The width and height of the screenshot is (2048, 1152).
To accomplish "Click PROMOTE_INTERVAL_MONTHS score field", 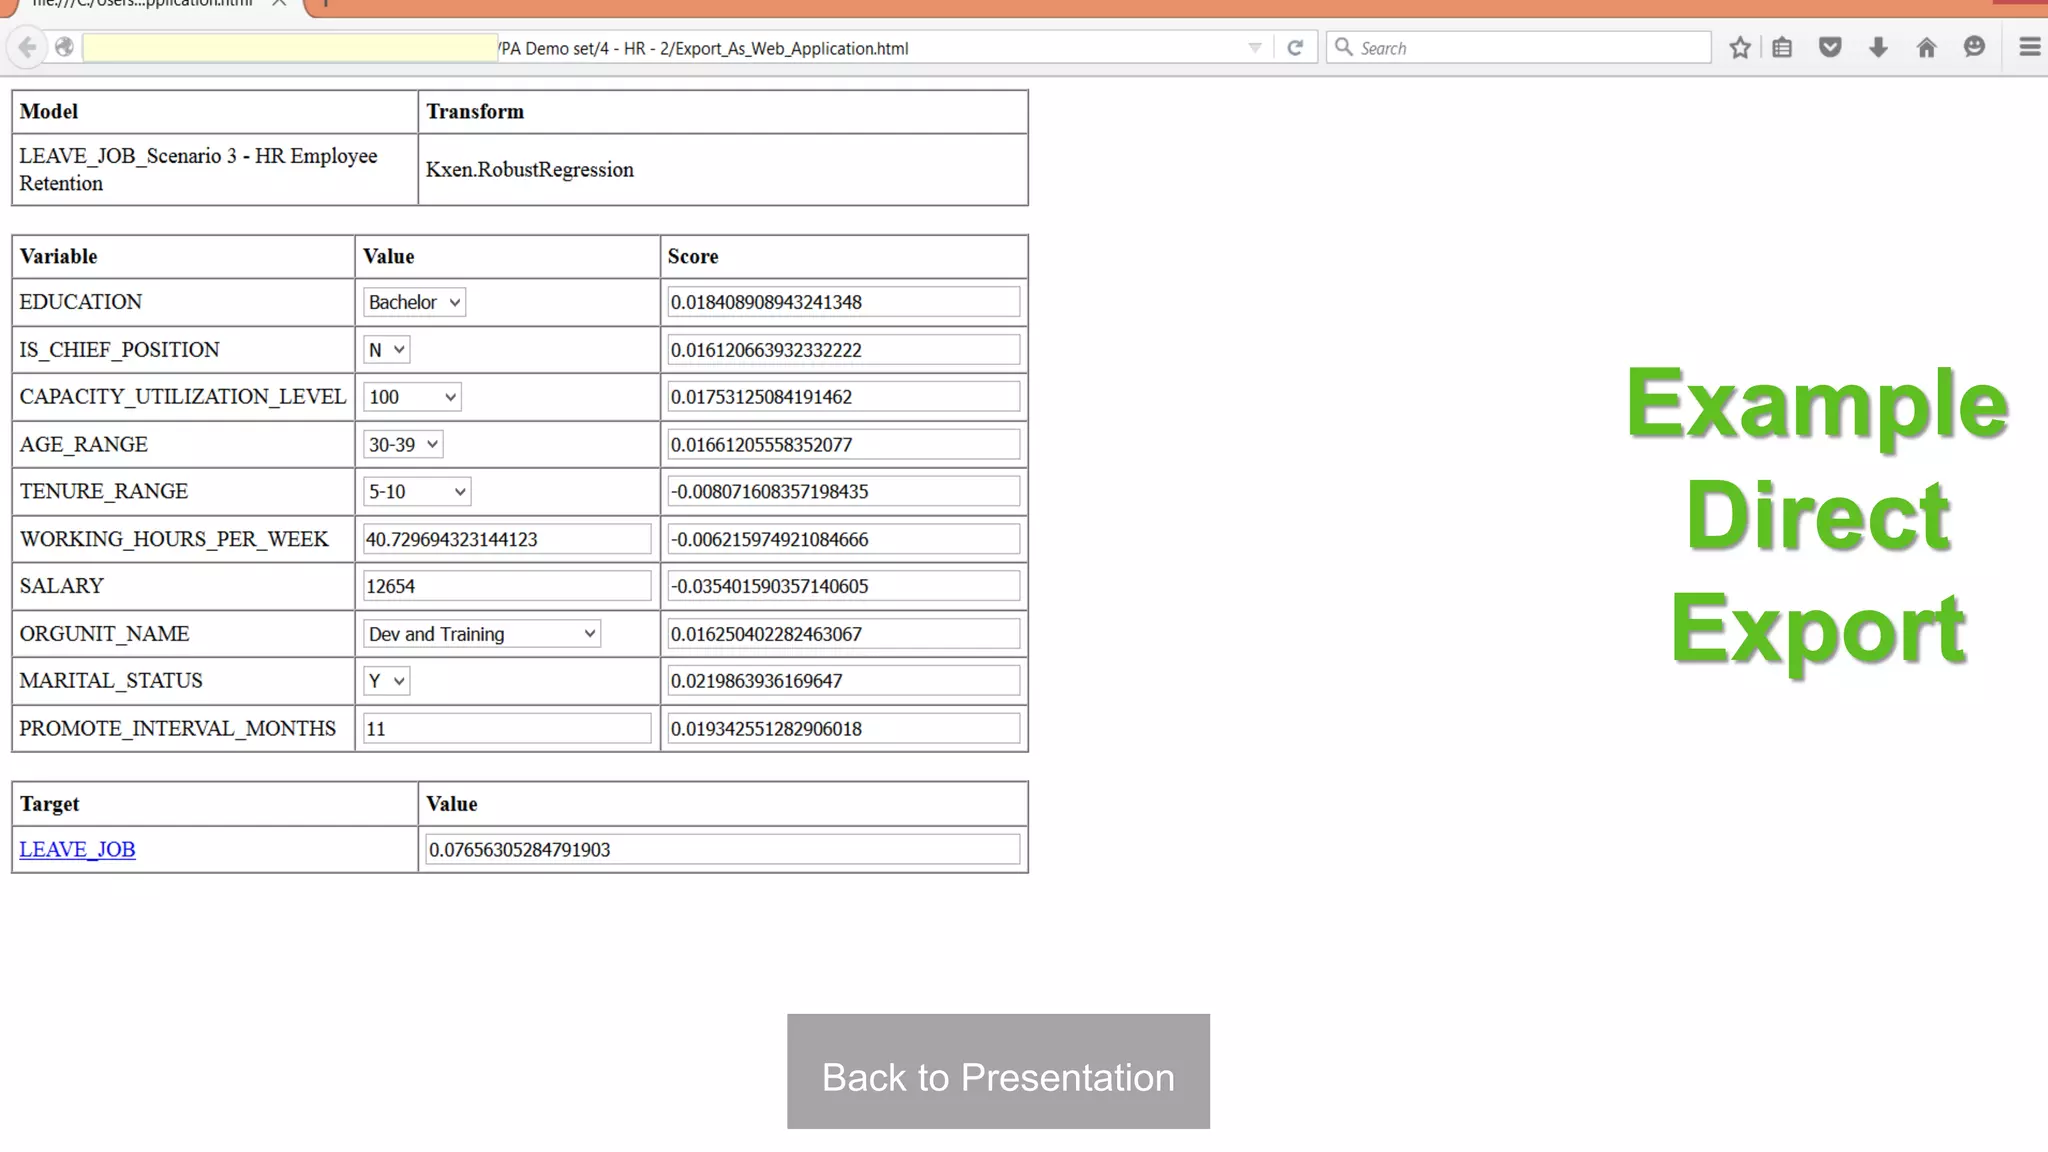I will click(844, 729).
